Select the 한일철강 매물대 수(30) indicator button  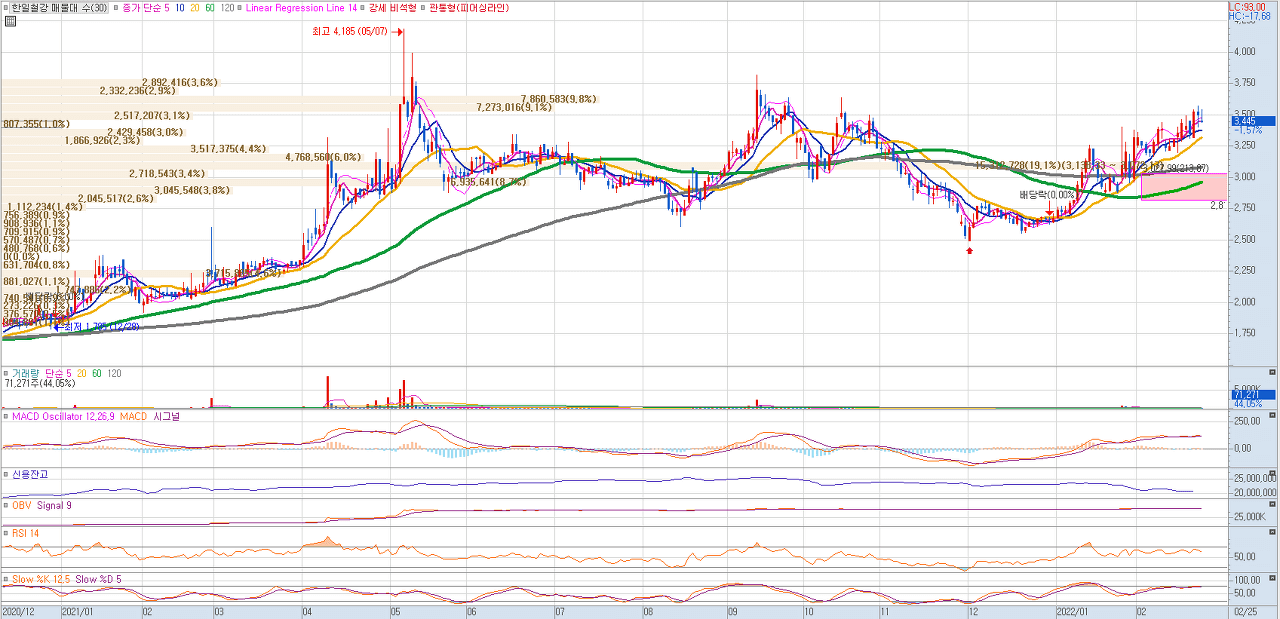point(60,7)
